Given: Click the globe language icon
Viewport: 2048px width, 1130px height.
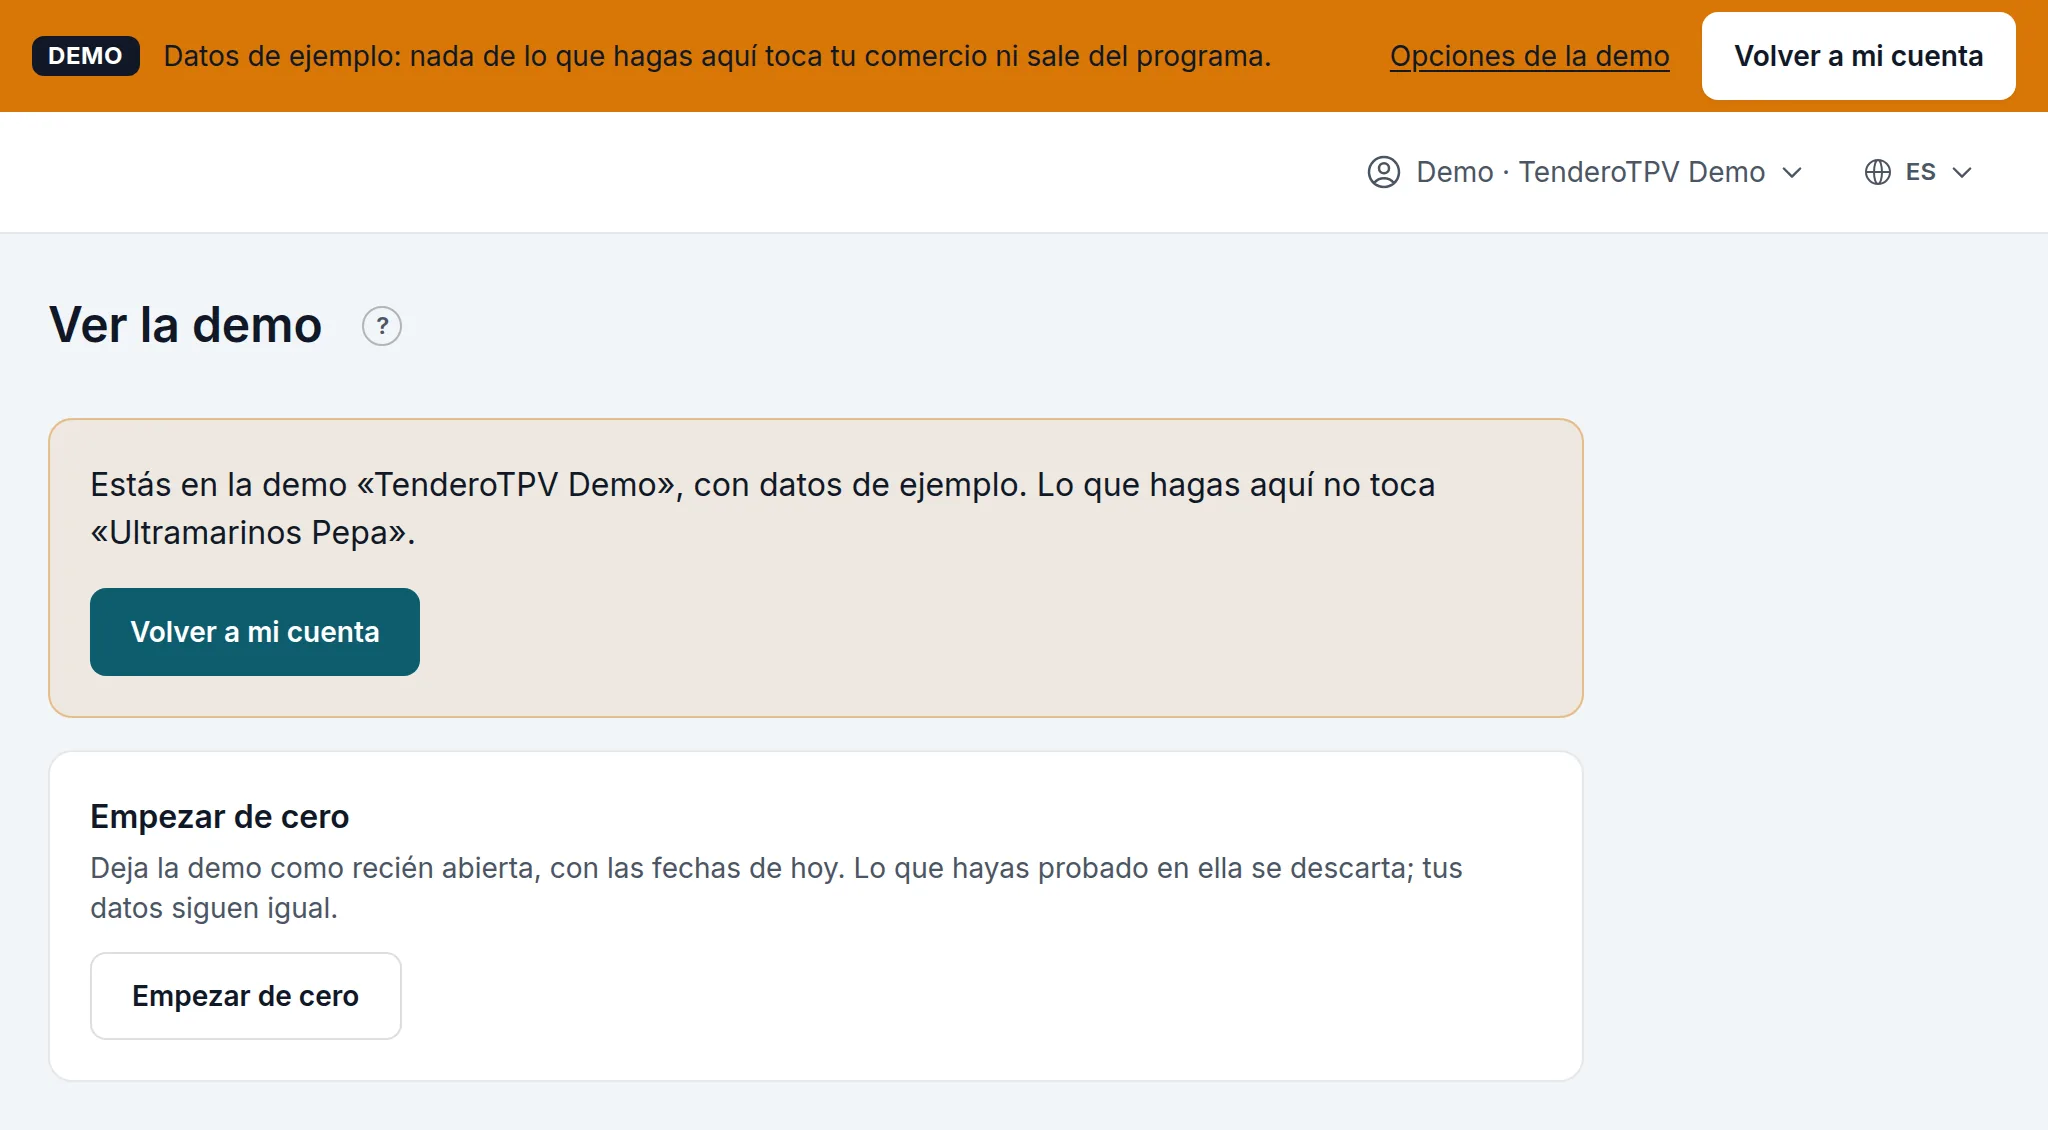Looking at the screenshot, I should 1877,172.
